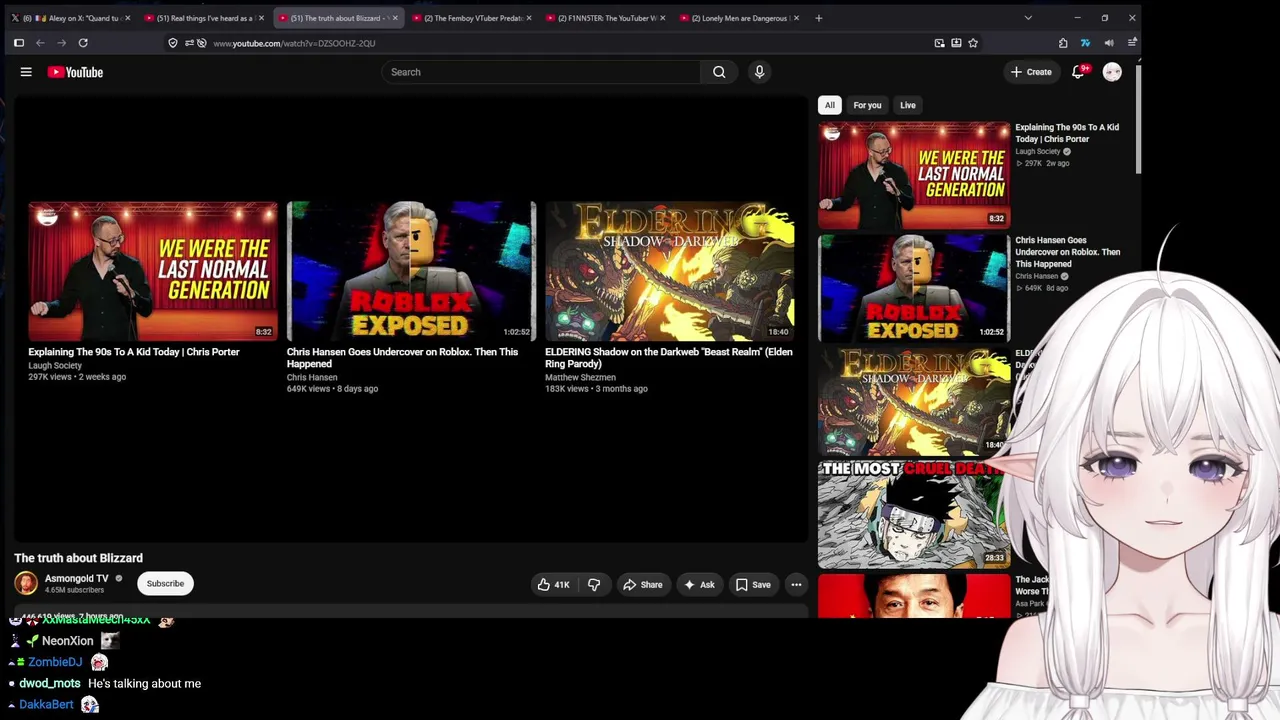Close the Alexy on X tab
Image resolution: width=1280 pixels, height=720 pixels.
[x=127, y=18]
